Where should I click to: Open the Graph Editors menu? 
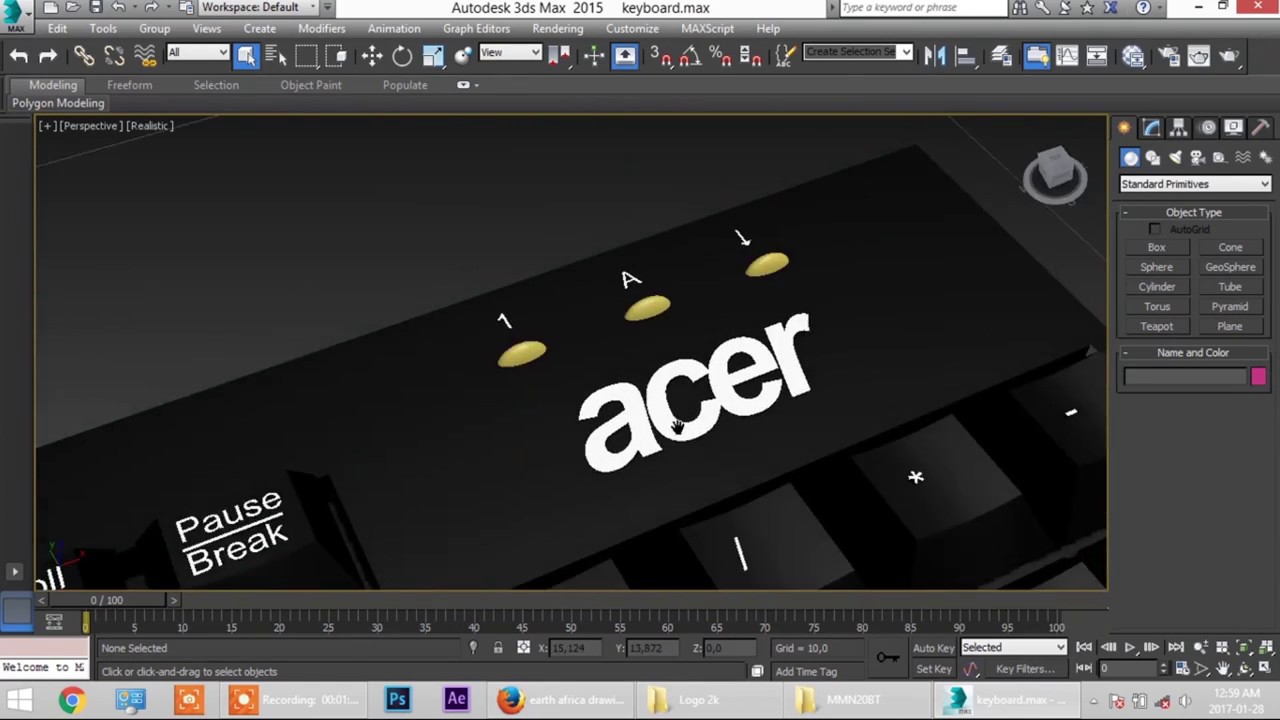pos(476,28)
